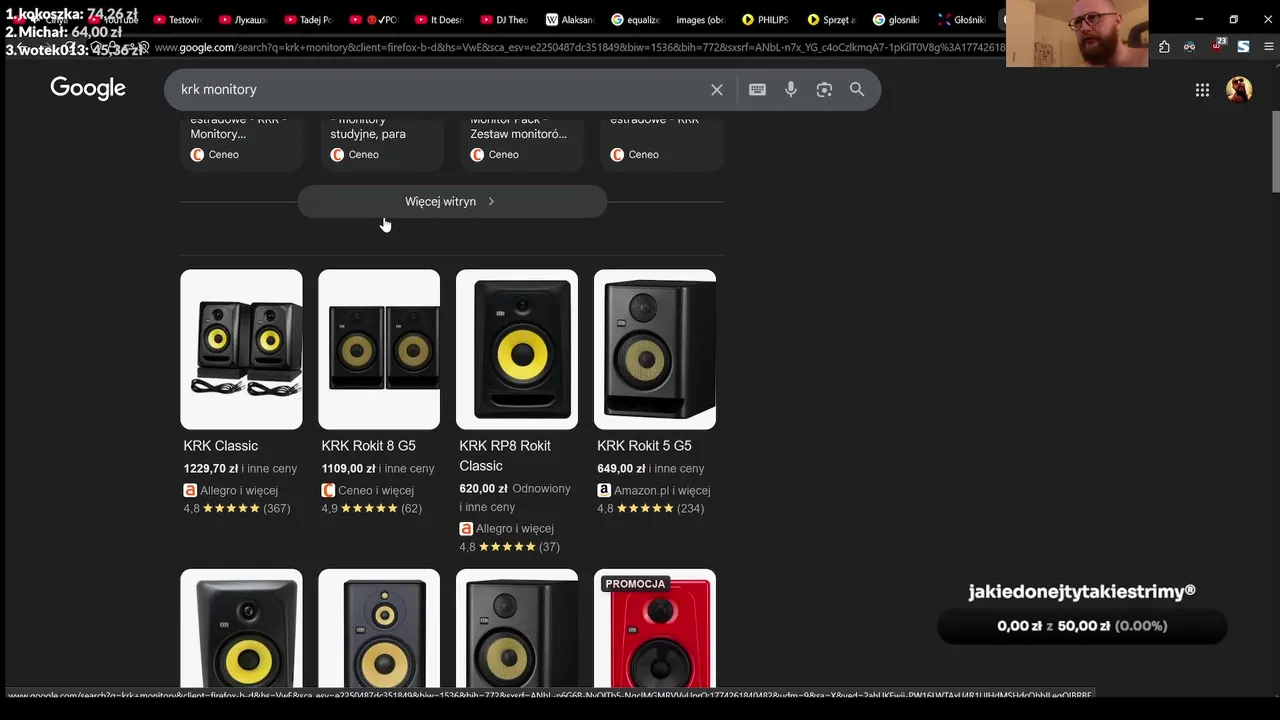
Task: Click the 4,8 rating with (367) reviews
Action: click(237, 508)
